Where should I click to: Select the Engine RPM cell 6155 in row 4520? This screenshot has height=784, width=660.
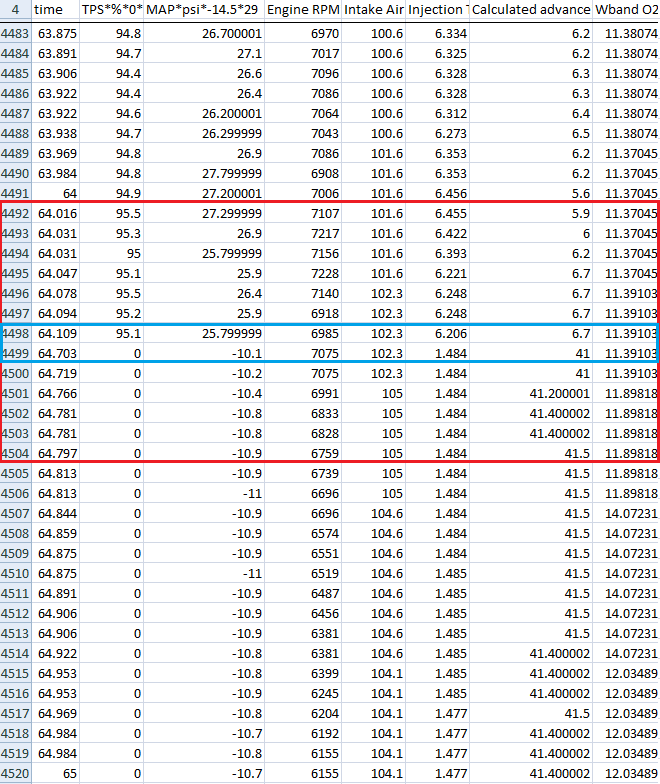(303, 774)
